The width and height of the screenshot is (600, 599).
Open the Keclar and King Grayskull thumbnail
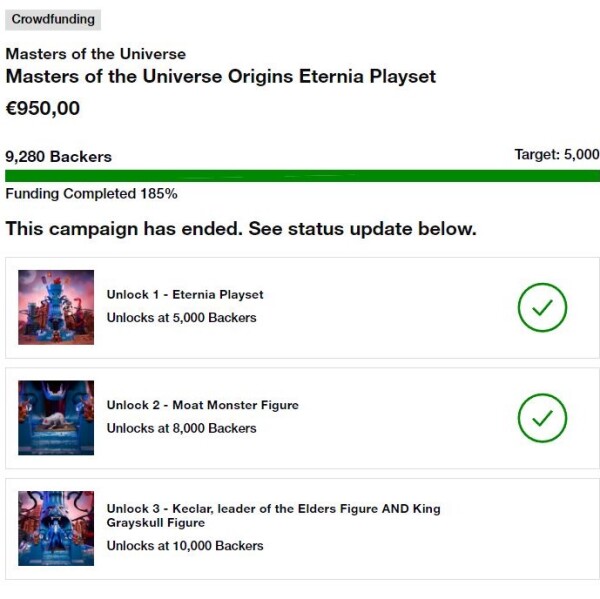[x=56, y=528]
